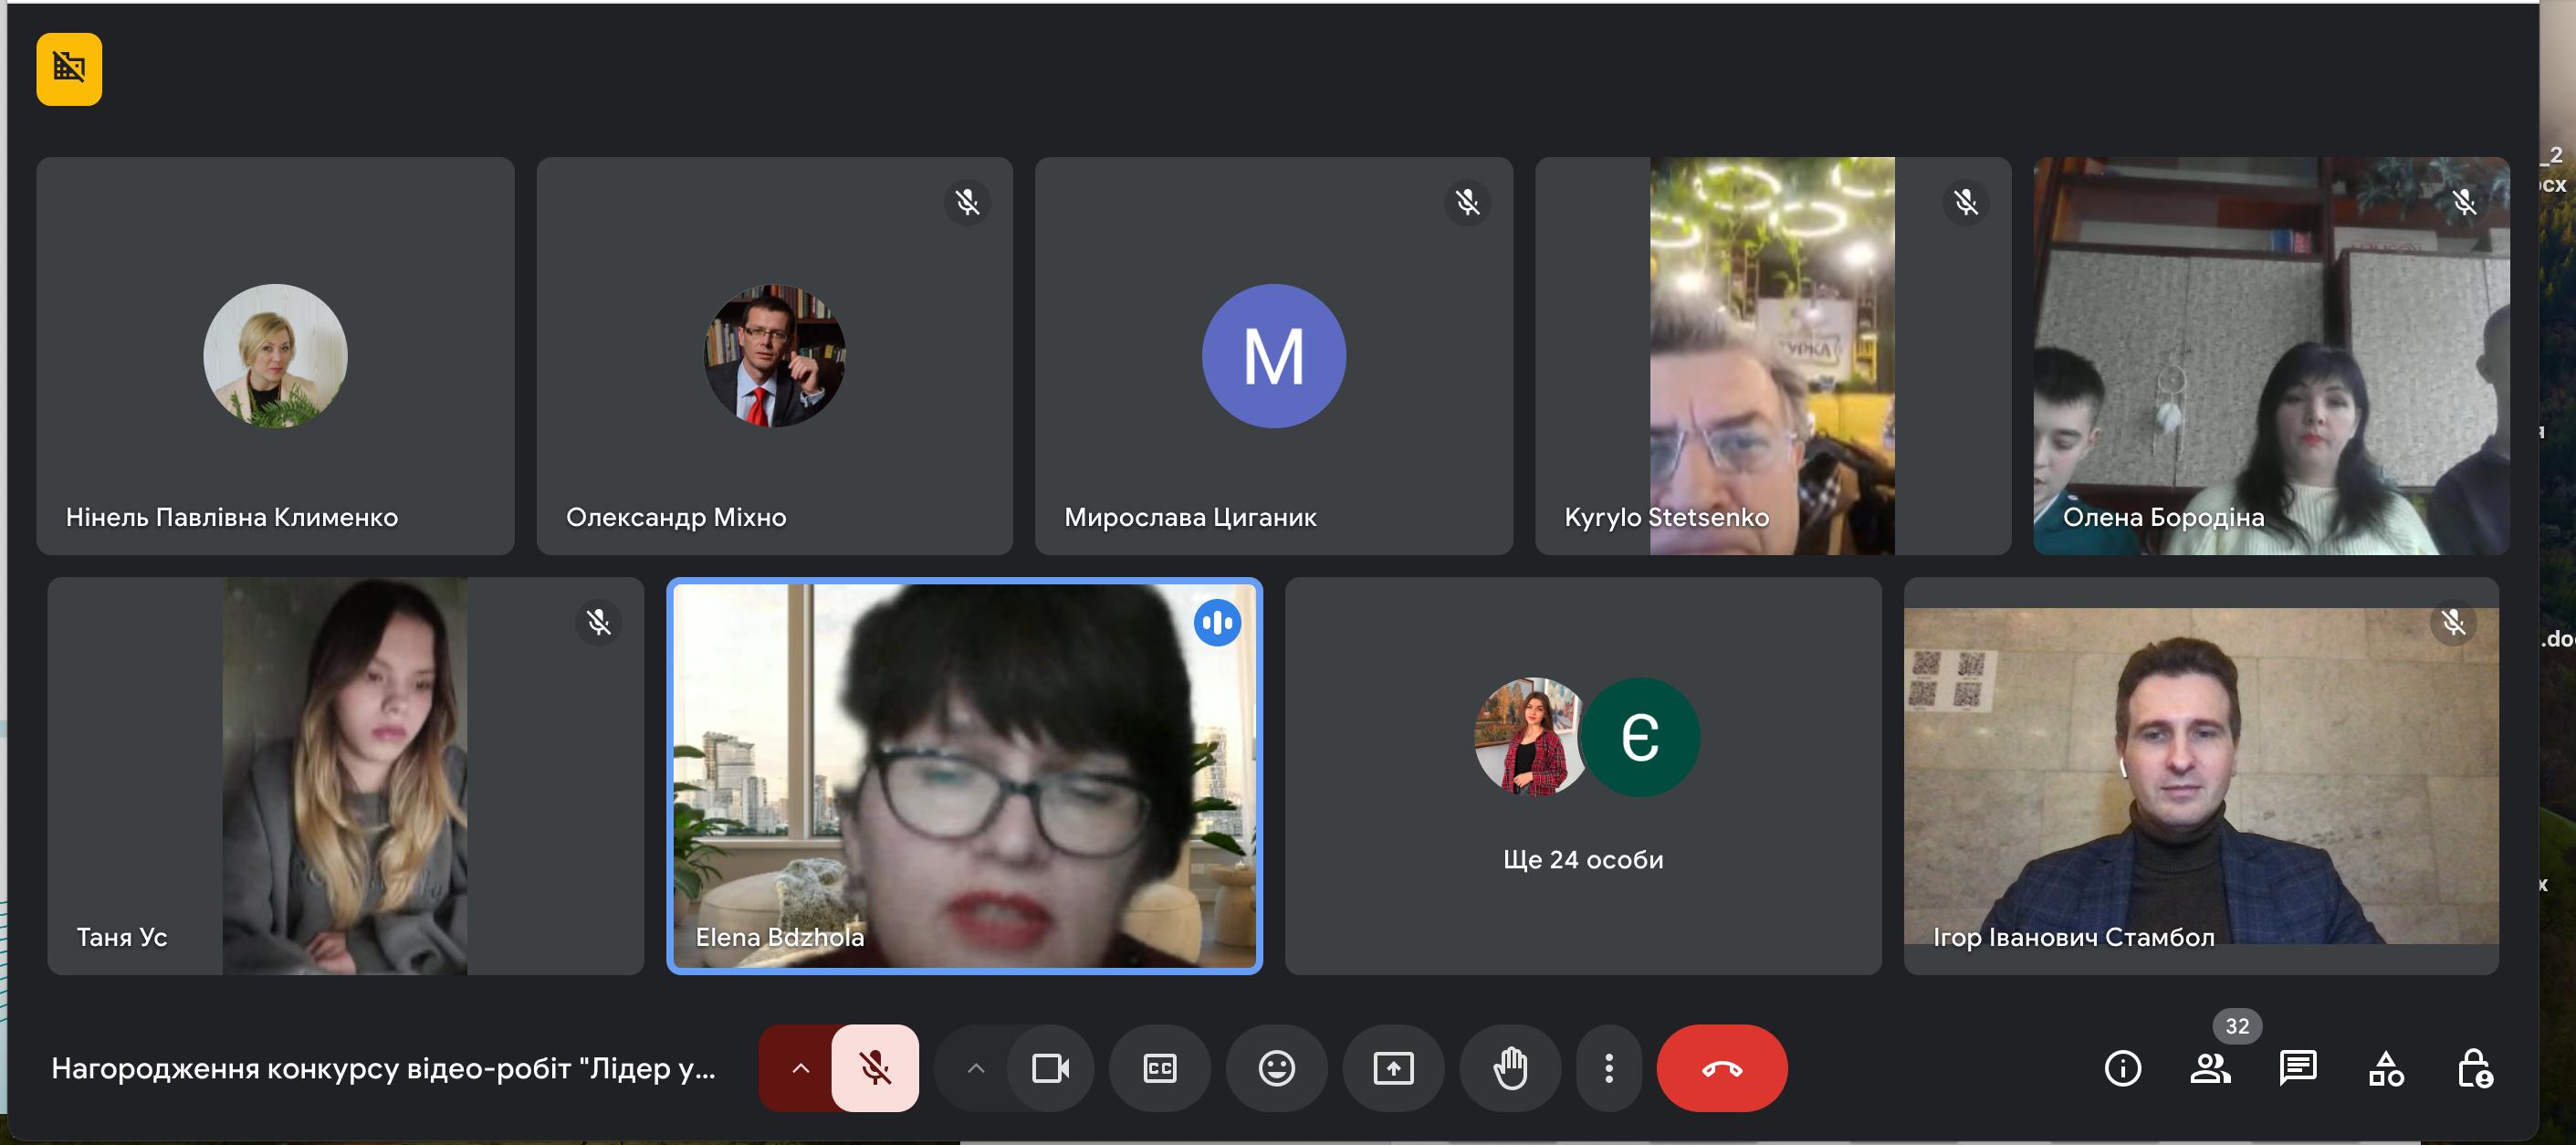Leave the call with red button

pyautogui.click(x=1721, y=1068)
